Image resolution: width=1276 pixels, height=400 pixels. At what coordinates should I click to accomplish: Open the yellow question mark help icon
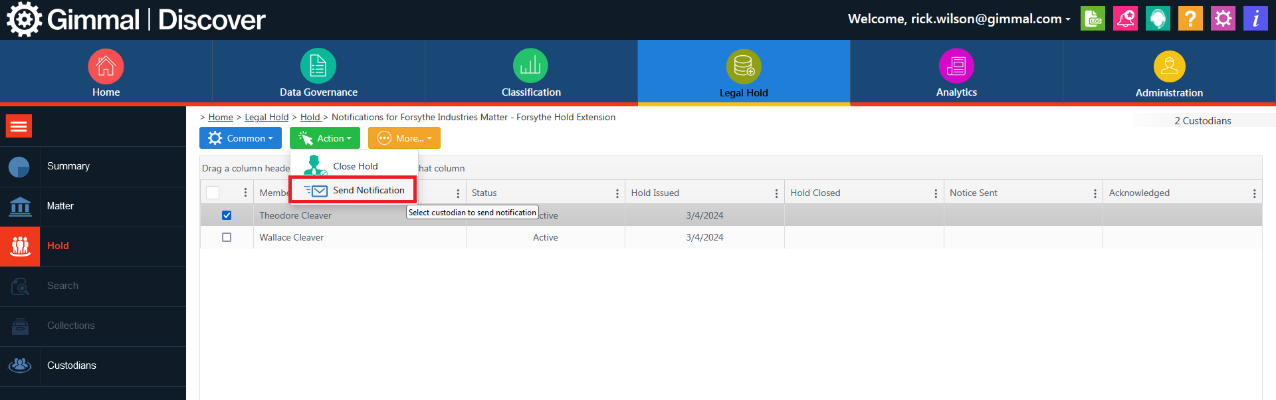[x=1189, y=19]
